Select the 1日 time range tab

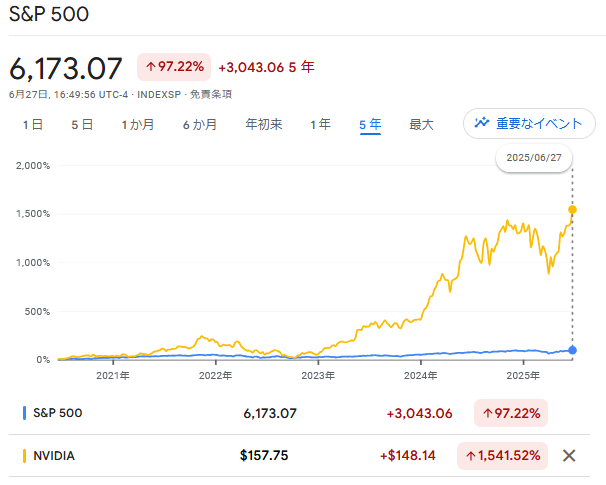coord(33,124)
